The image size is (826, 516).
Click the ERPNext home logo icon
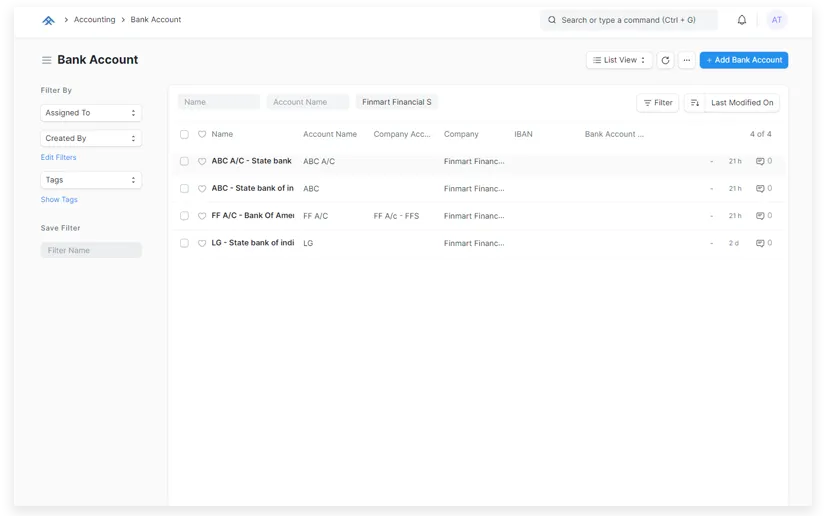tap(48, 20)
